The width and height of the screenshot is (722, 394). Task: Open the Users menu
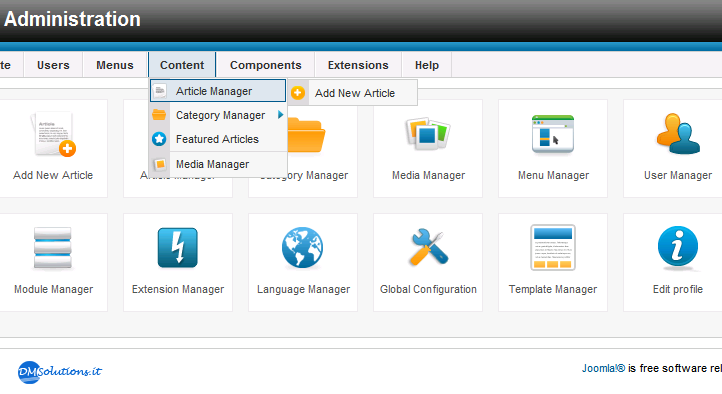pyautogui.click(x=53, y=65)
